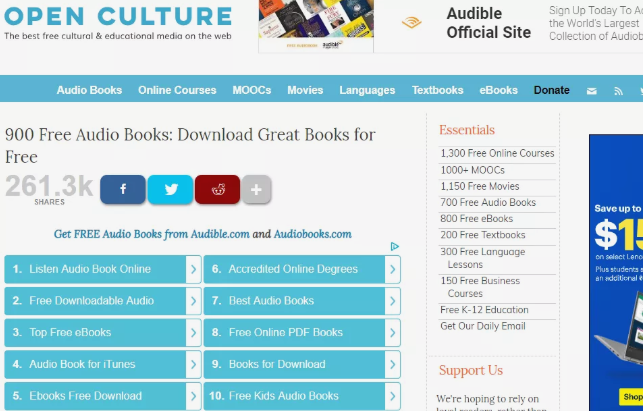Viewport: 643px width, 411px height.
Task: Open Textbooks navigation item
Action: click(x=438, y=90)
